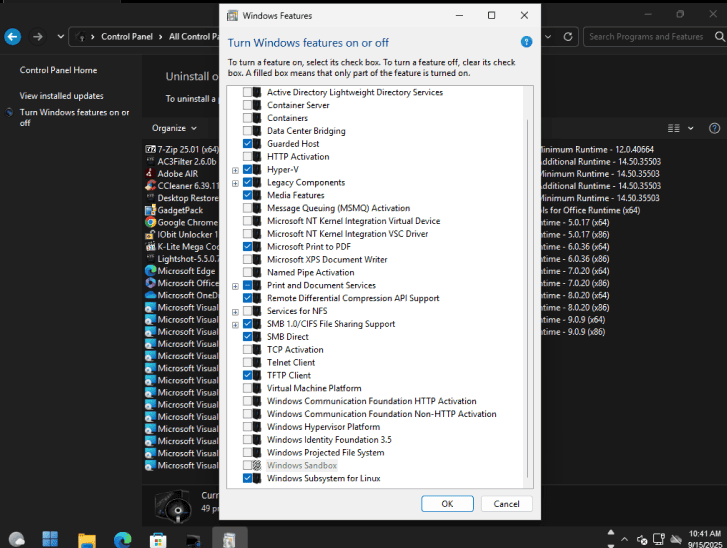This screenshot has height=548, width=727.
Task: Click the Search Programs and Features field
Action: click(x=648, y=37)
